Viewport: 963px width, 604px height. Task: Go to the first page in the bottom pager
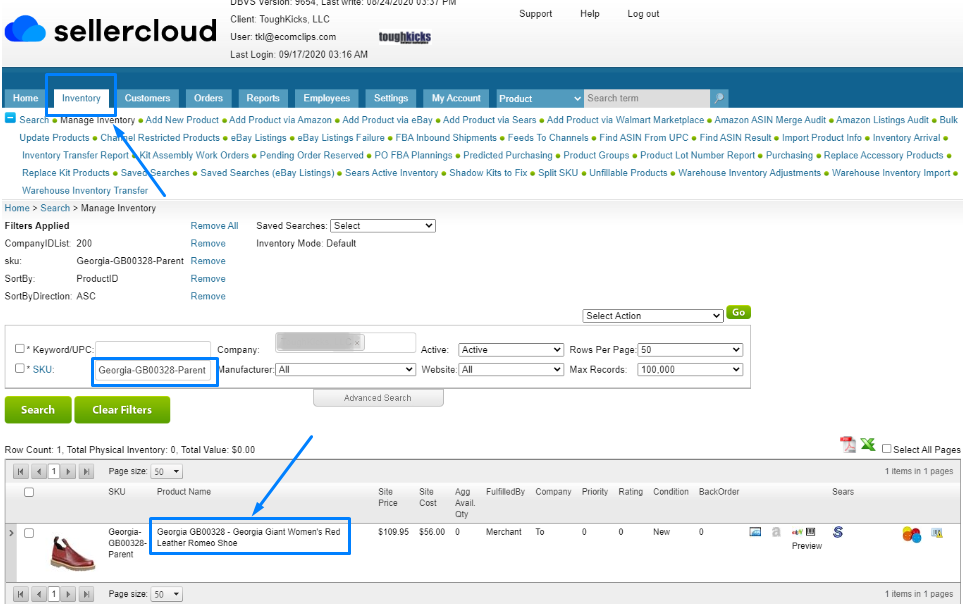20,594
